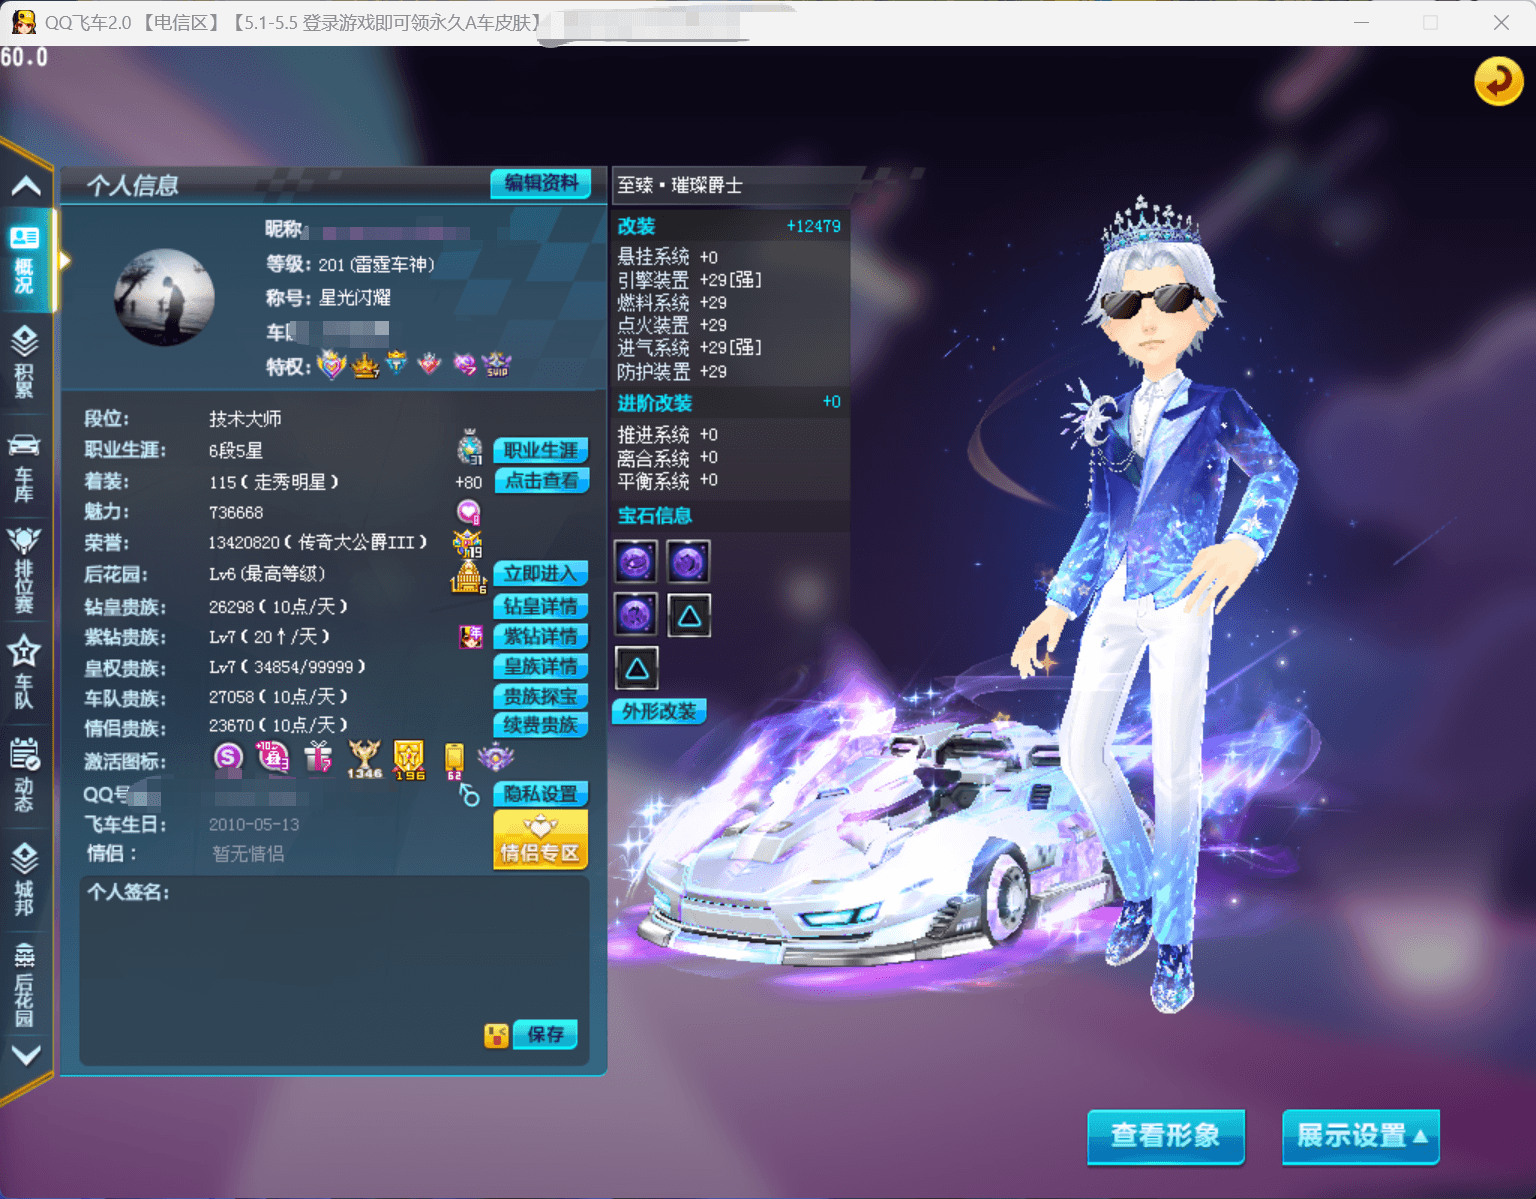Click the 至臻·璀璨爵士 car name
The image size is (1536, 1199).
[x=680, y=185]
